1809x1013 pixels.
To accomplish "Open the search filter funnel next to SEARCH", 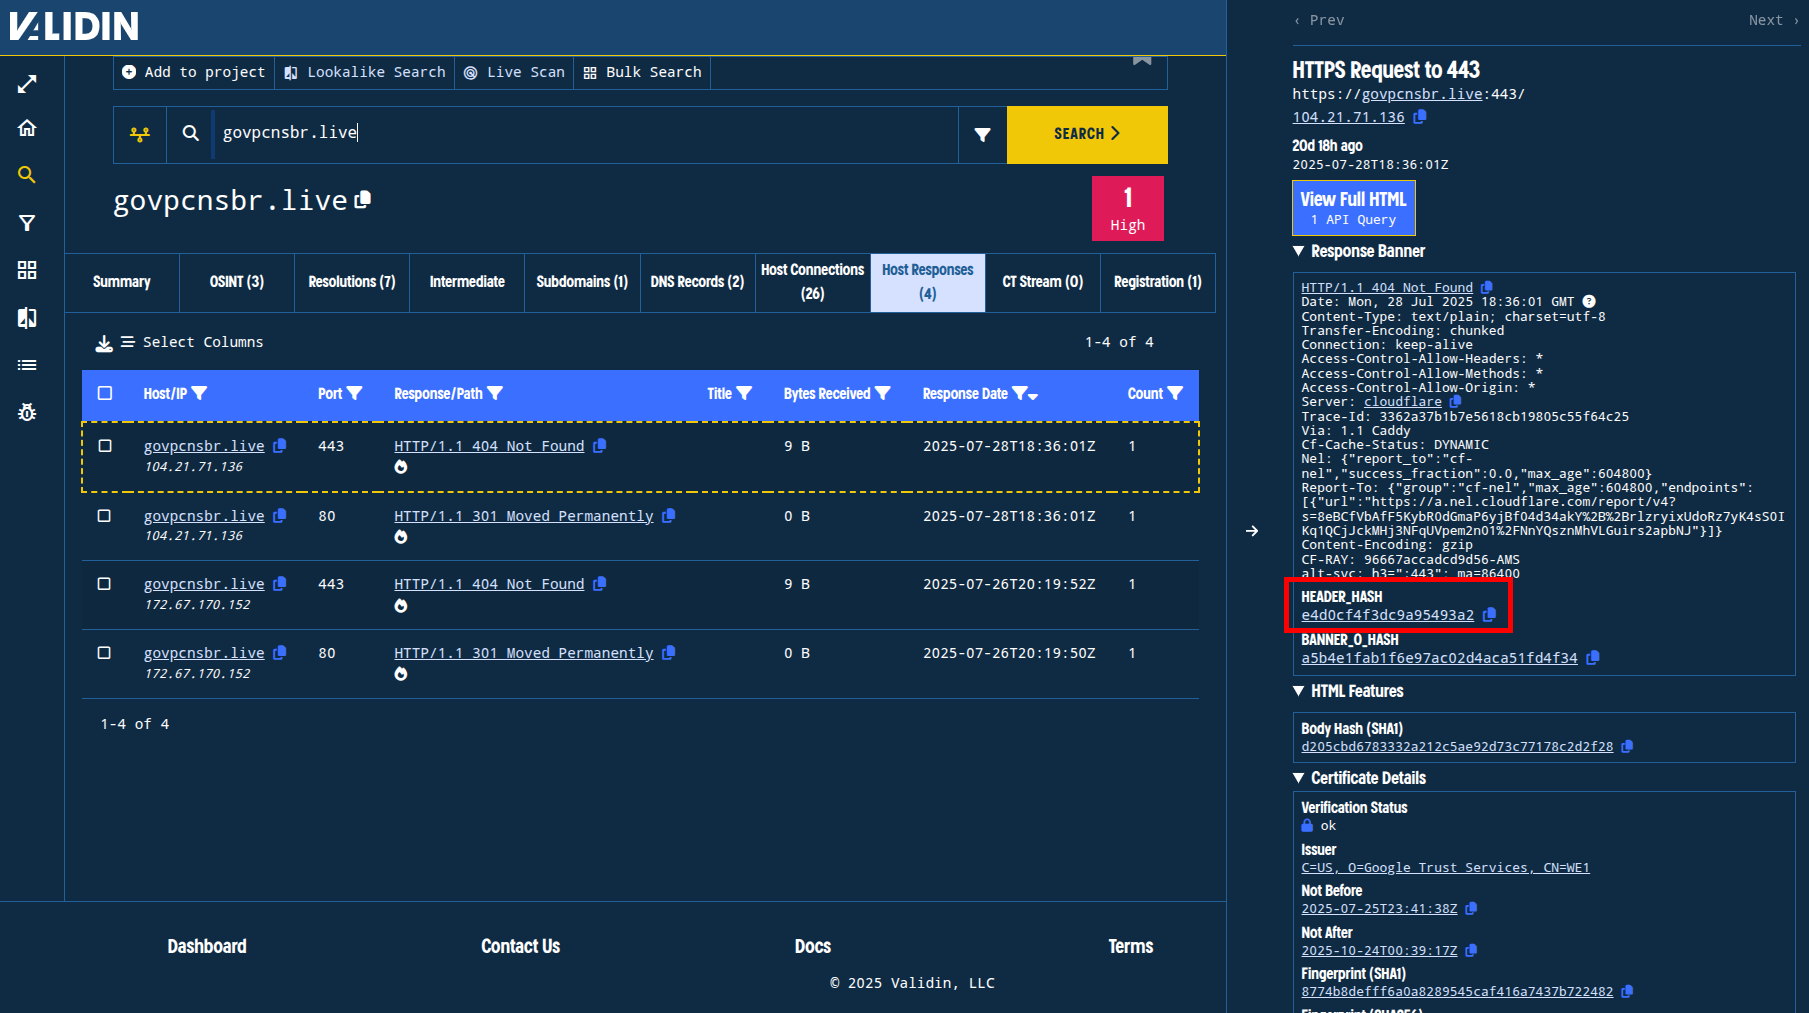I will click(983, 134).
